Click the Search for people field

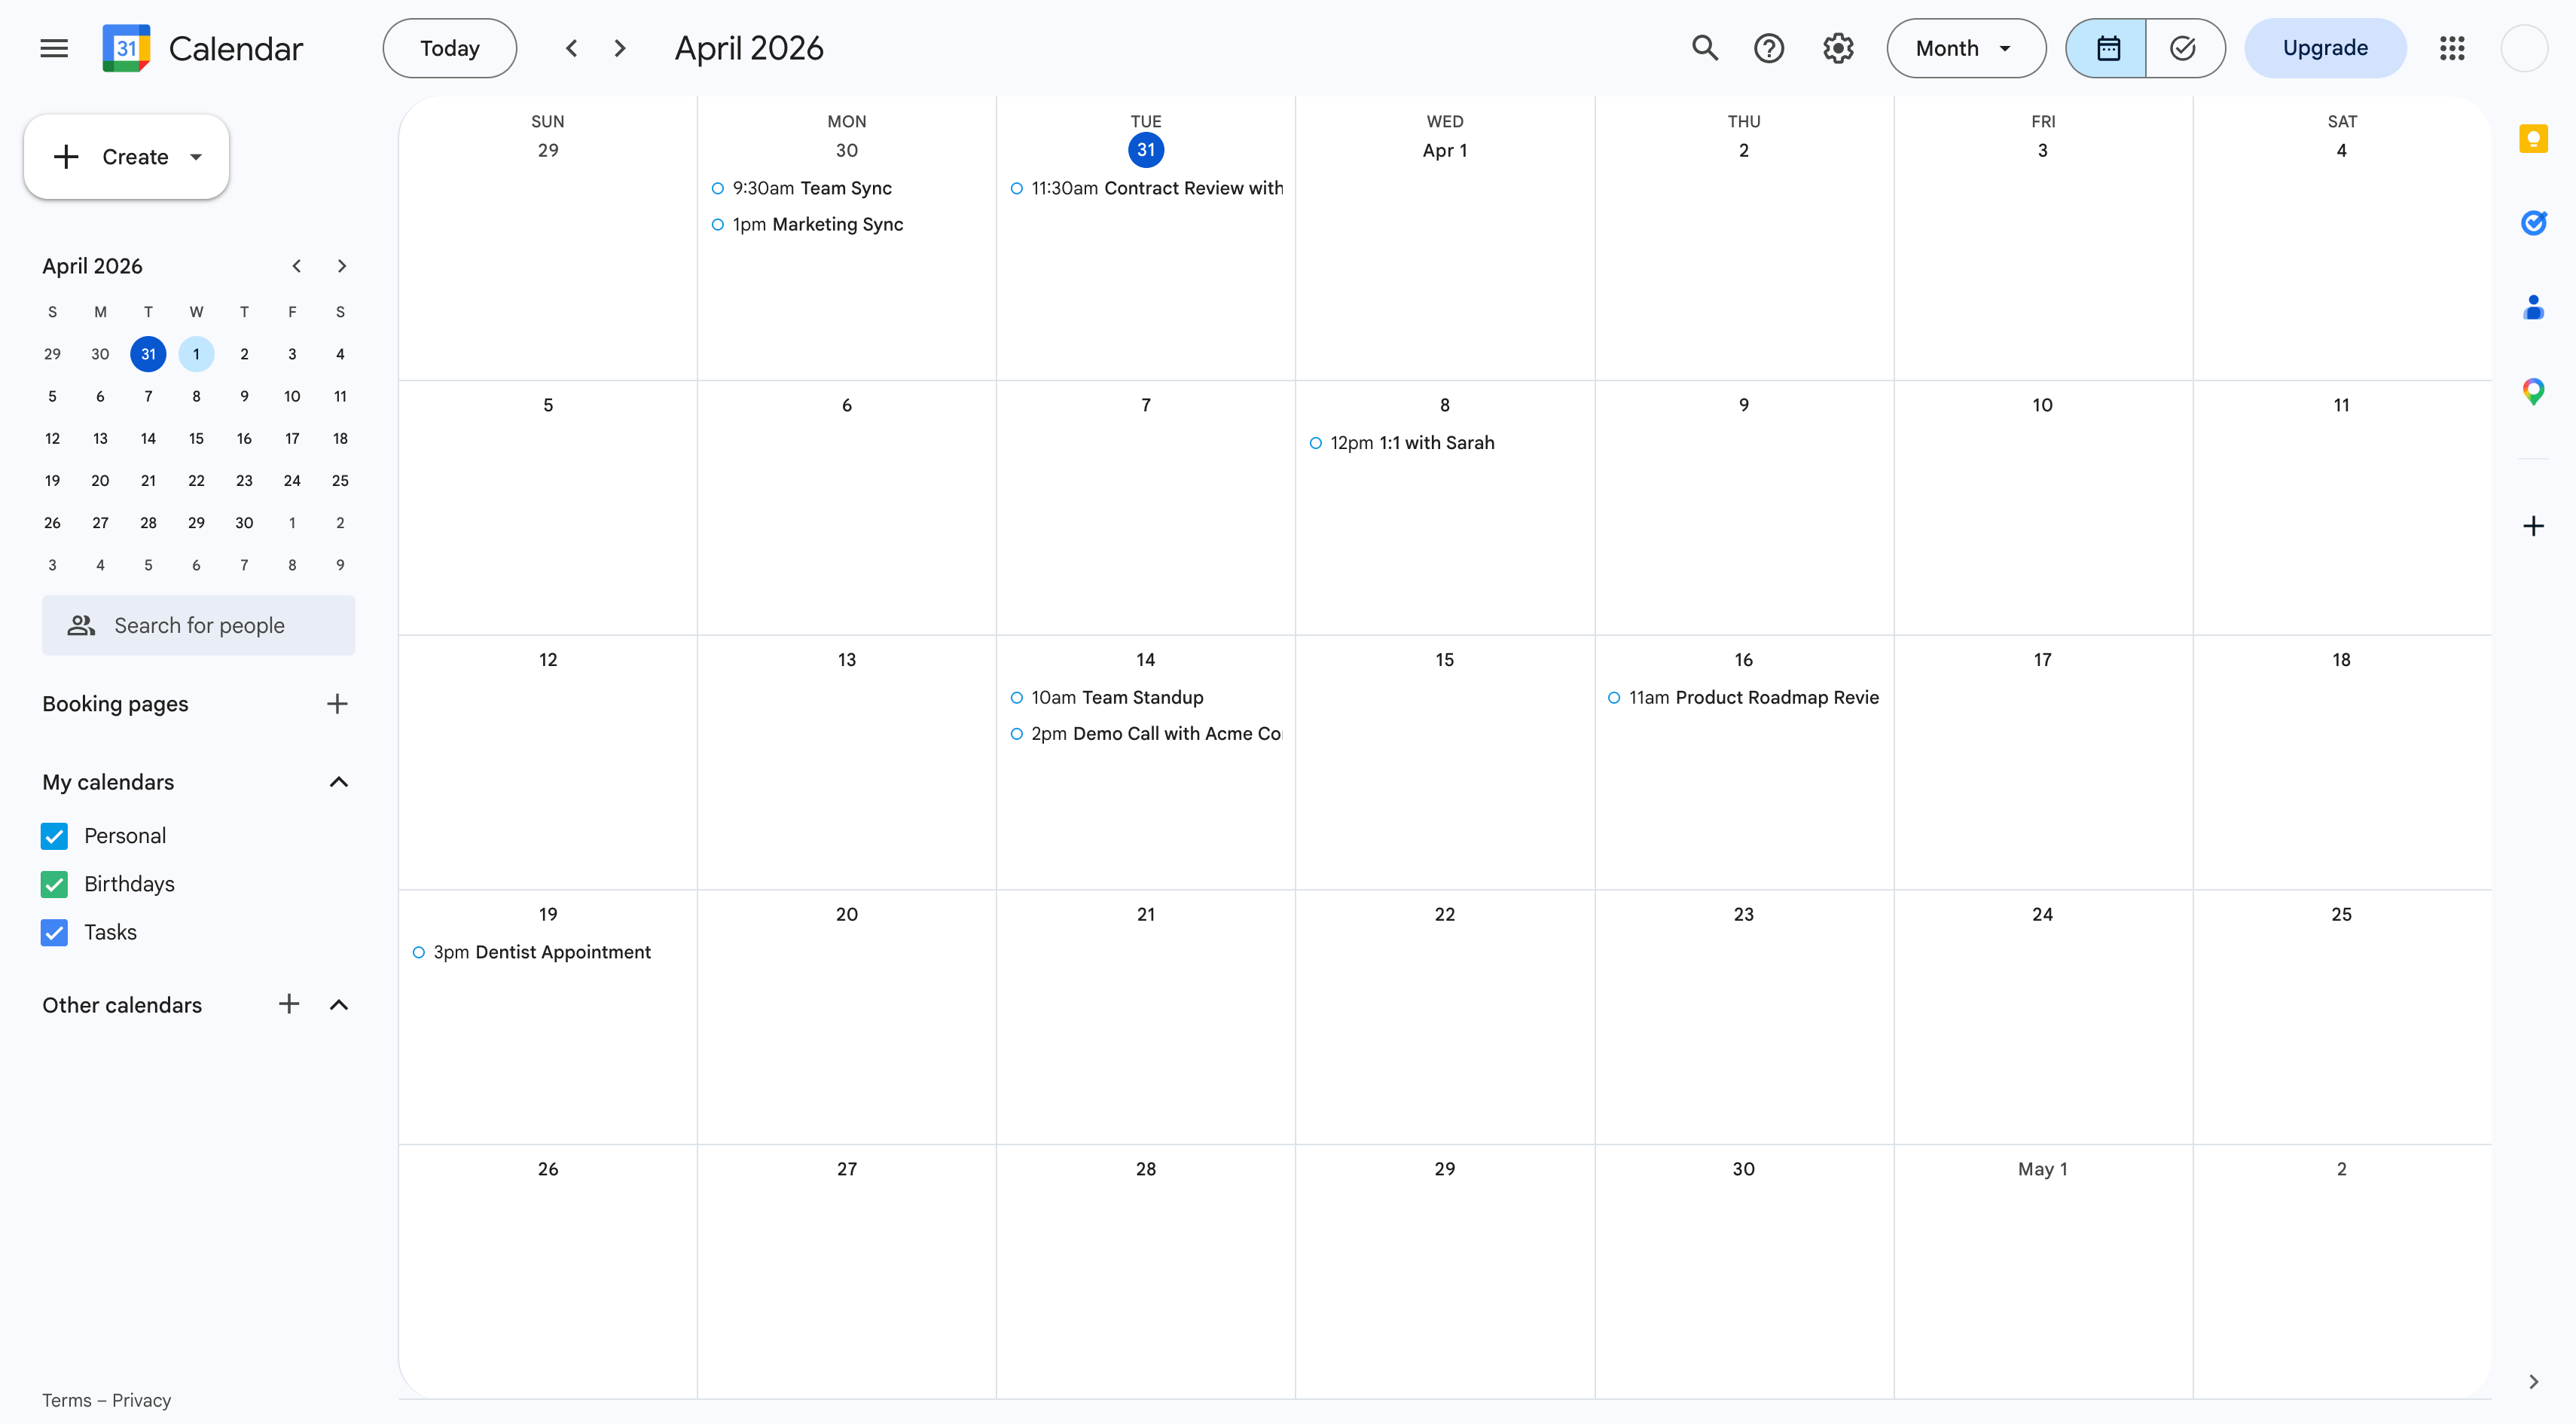199,625
